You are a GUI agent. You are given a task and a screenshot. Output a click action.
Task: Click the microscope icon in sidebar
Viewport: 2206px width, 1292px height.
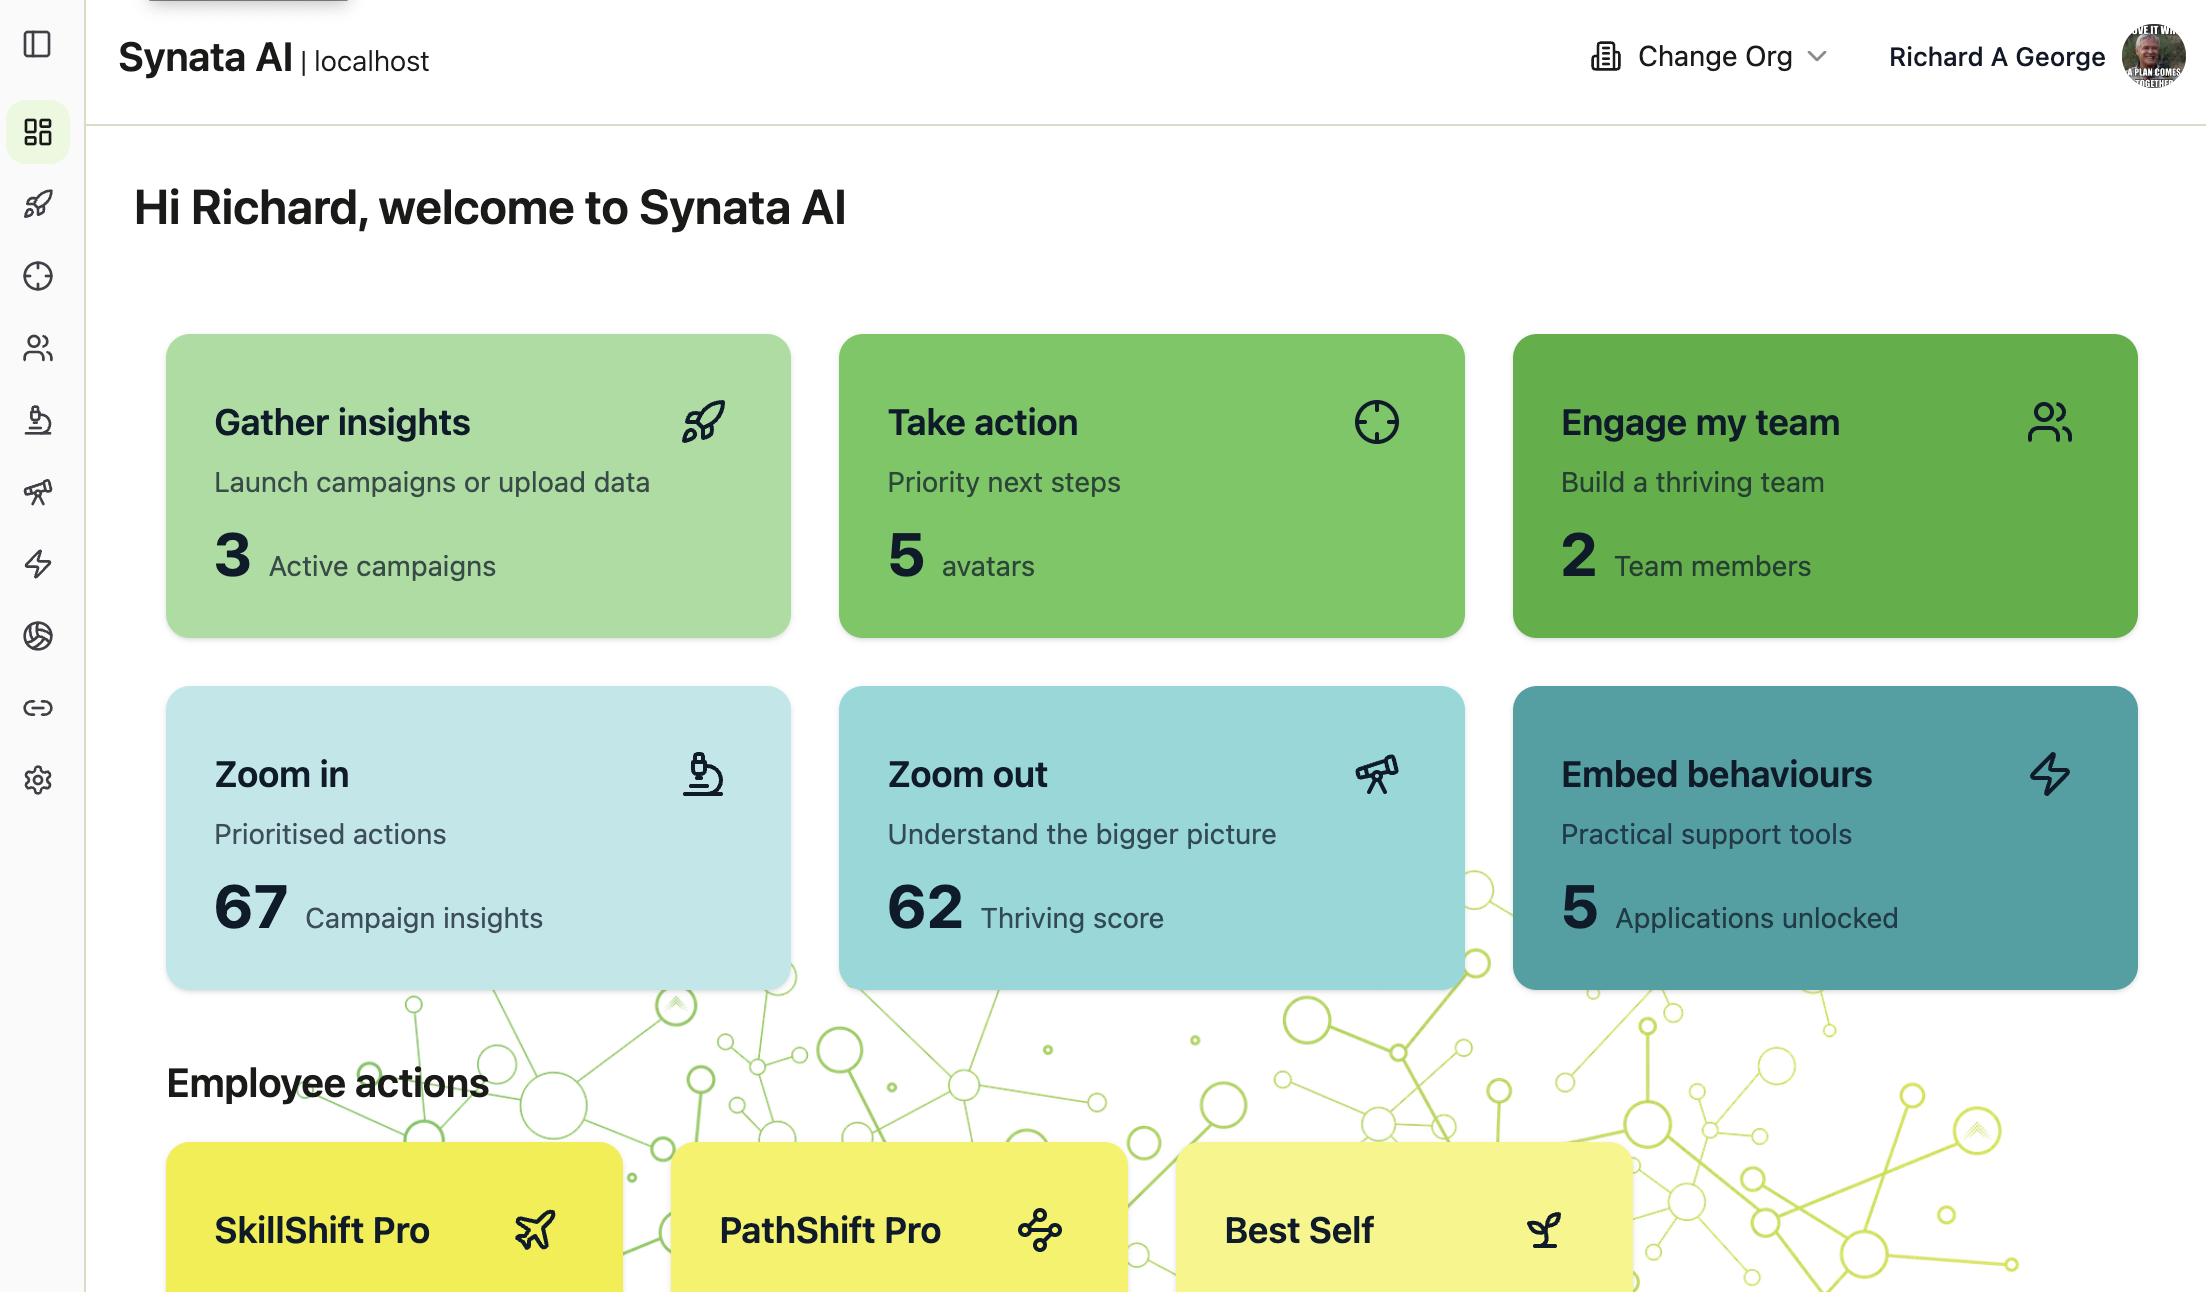38,420
